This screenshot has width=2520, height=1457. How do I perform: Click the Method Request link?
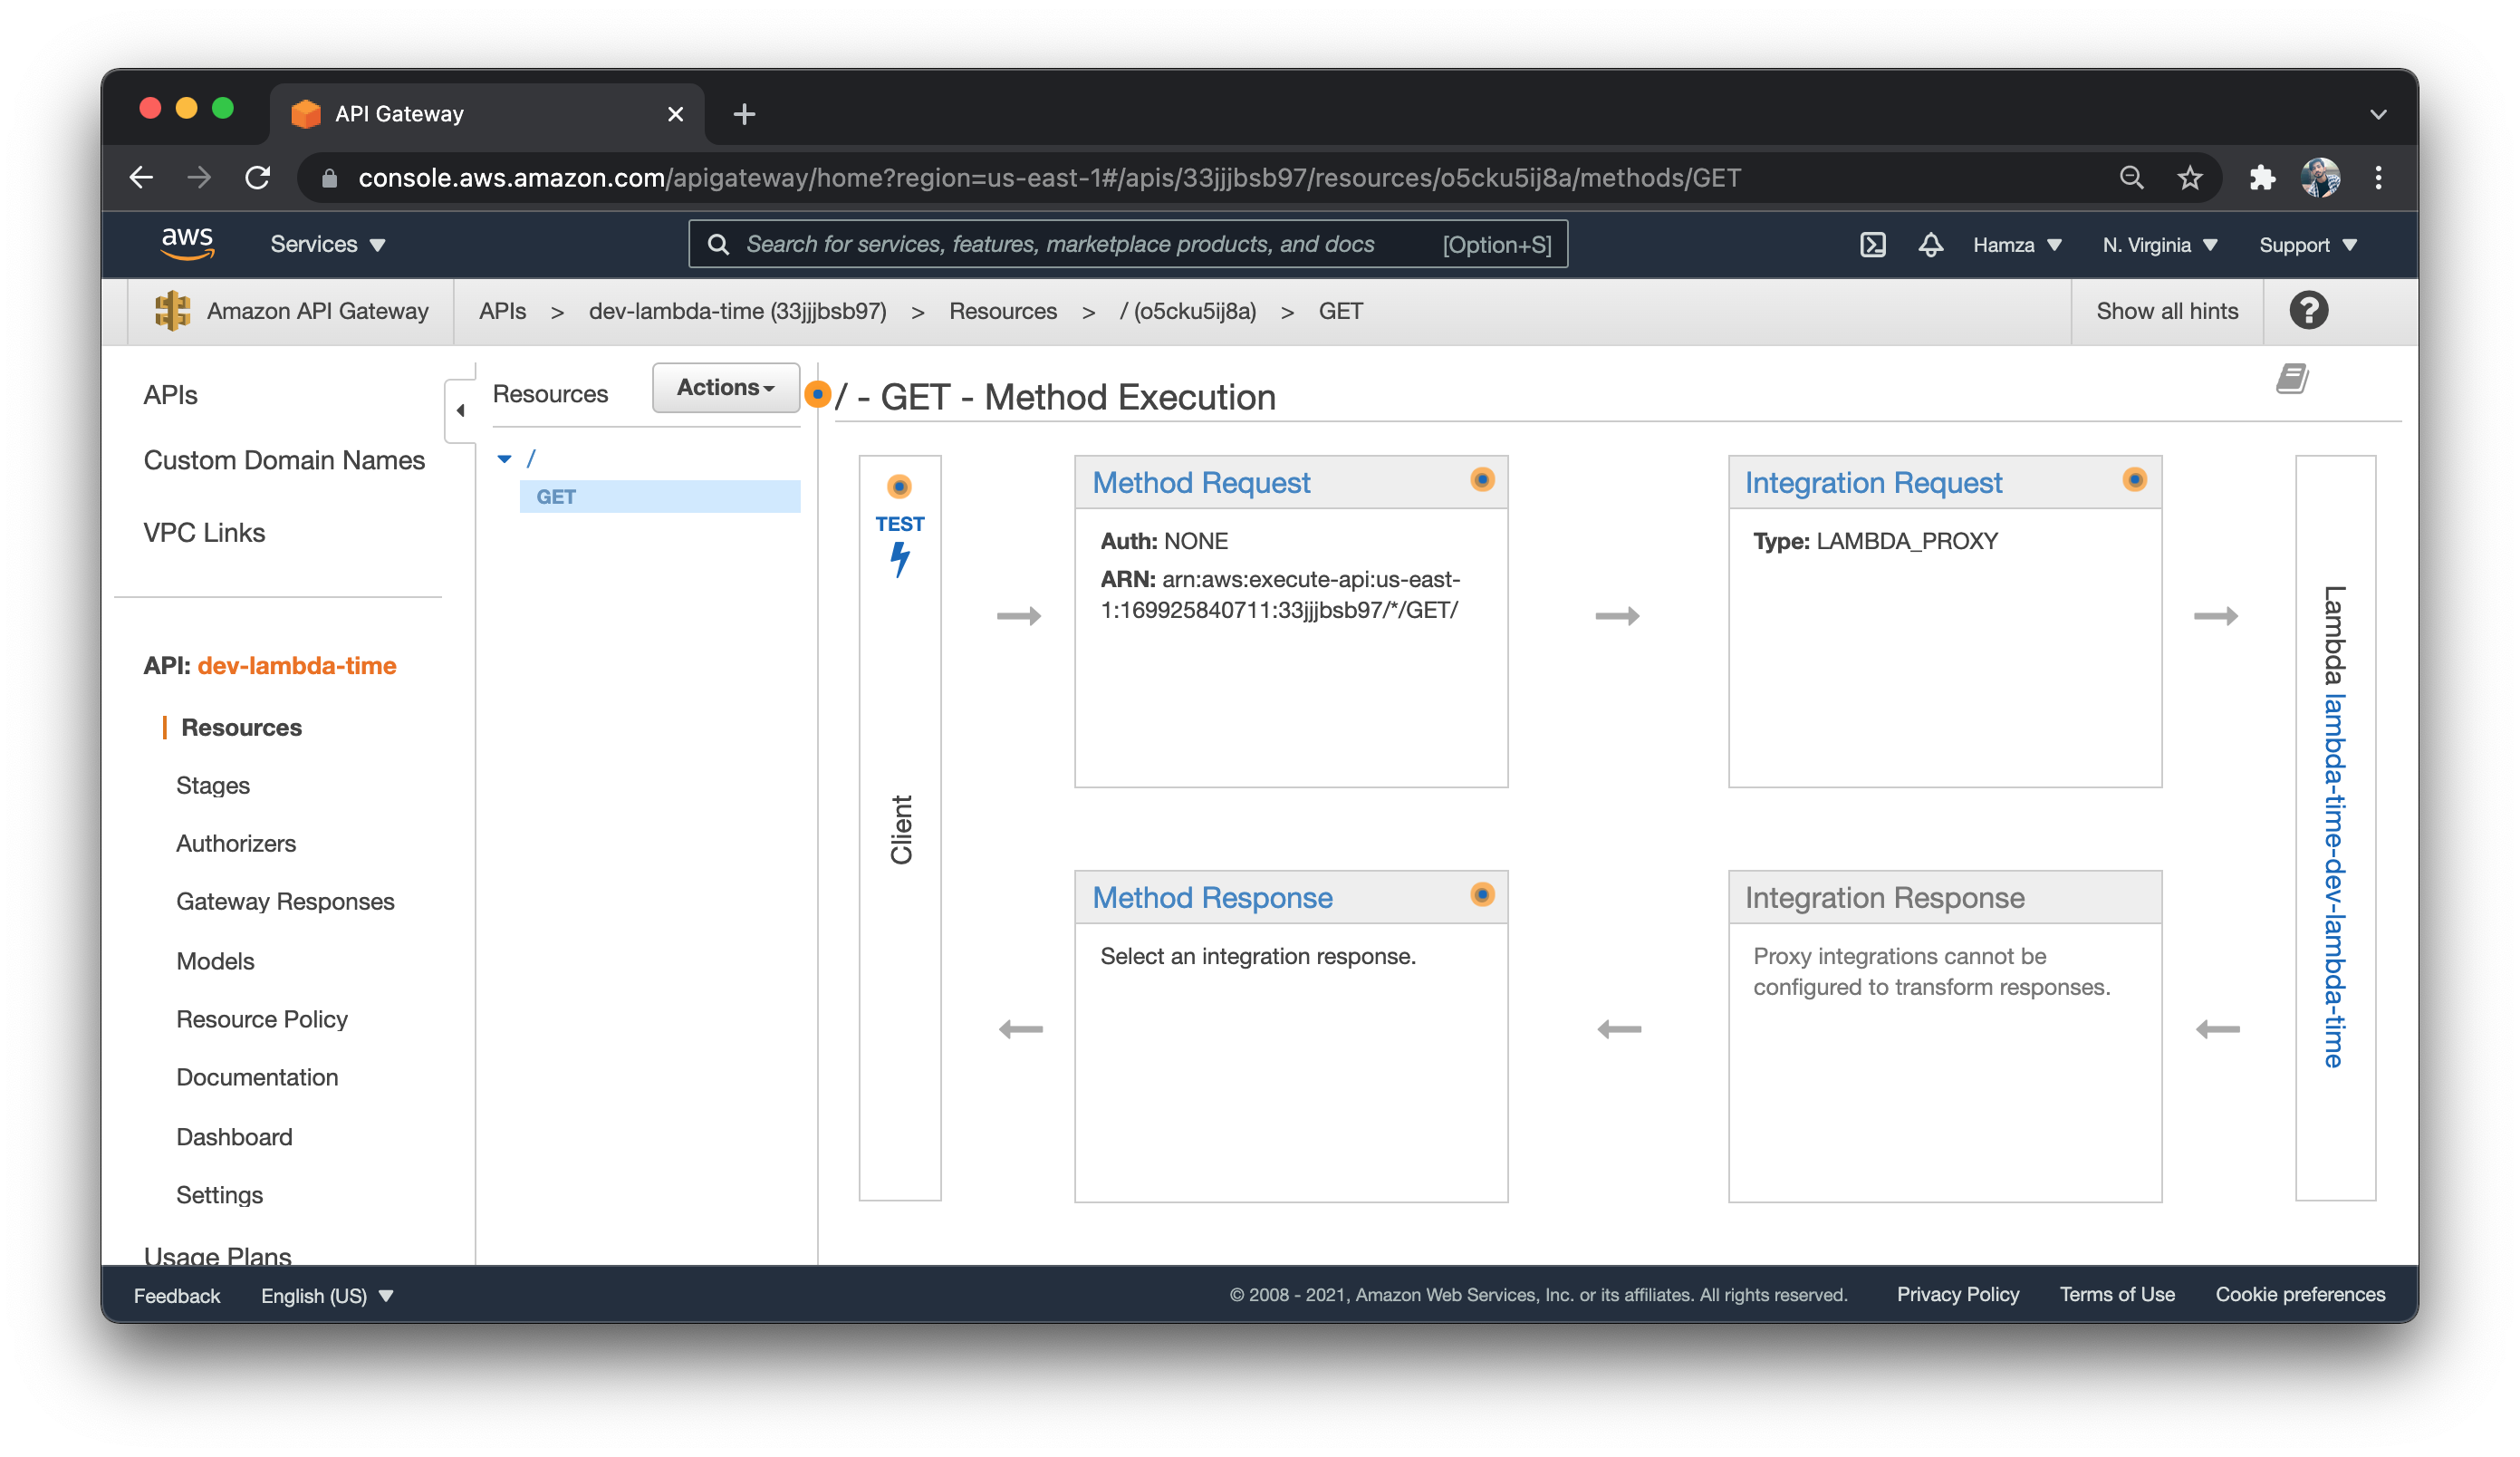pyautogui.click(x=1201, y=483)
